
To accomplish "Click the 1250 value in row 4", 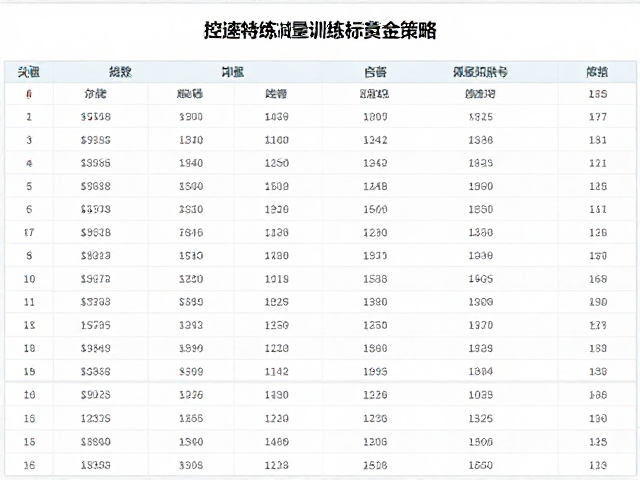I will point(276,163).
